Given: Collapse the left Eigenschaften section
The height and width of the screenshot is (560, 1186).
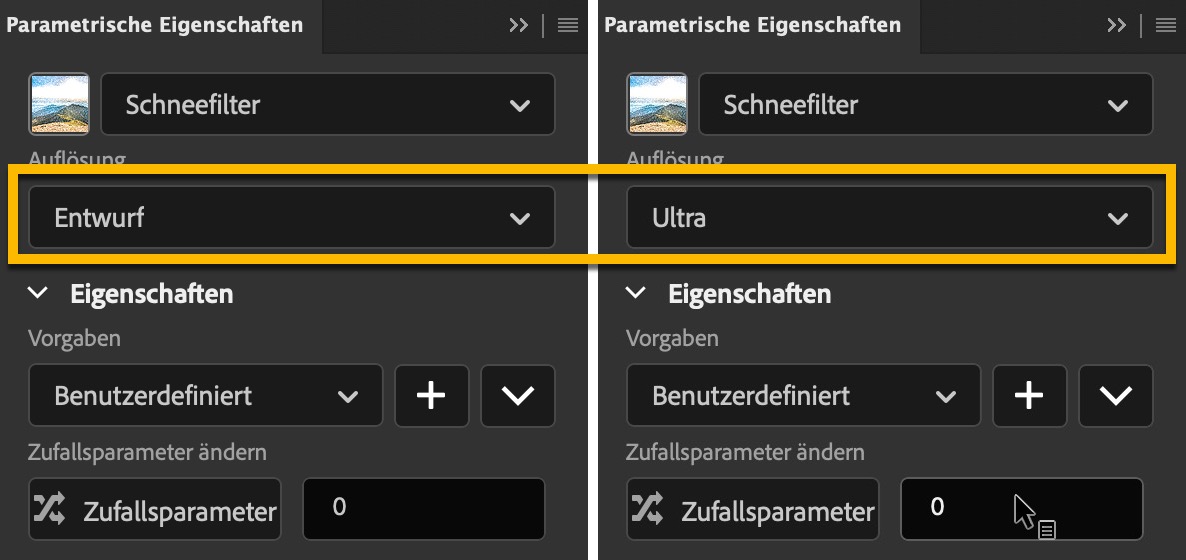Looking at the screenshot, I should (x=38, y=294).
